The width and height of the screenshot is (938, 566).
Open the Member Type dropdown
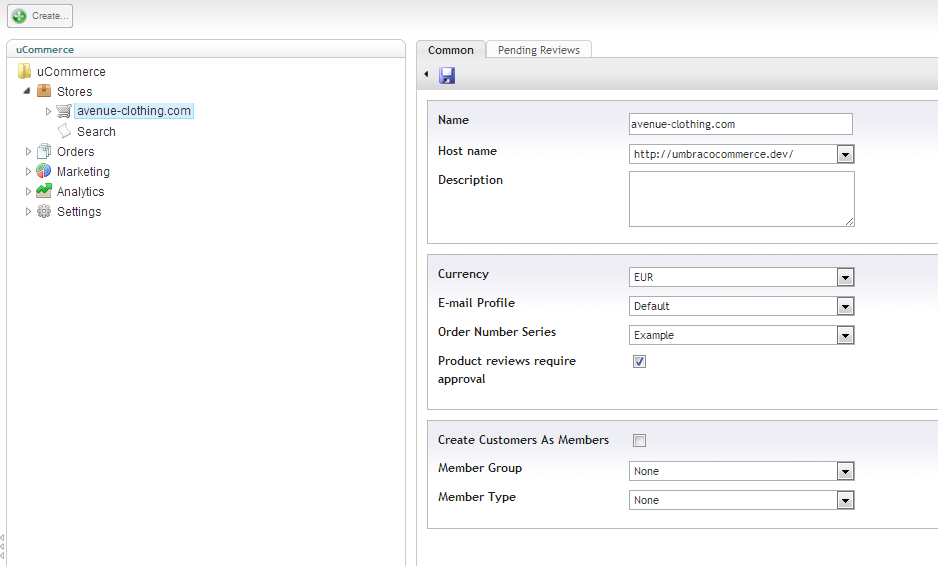point(845,500)
